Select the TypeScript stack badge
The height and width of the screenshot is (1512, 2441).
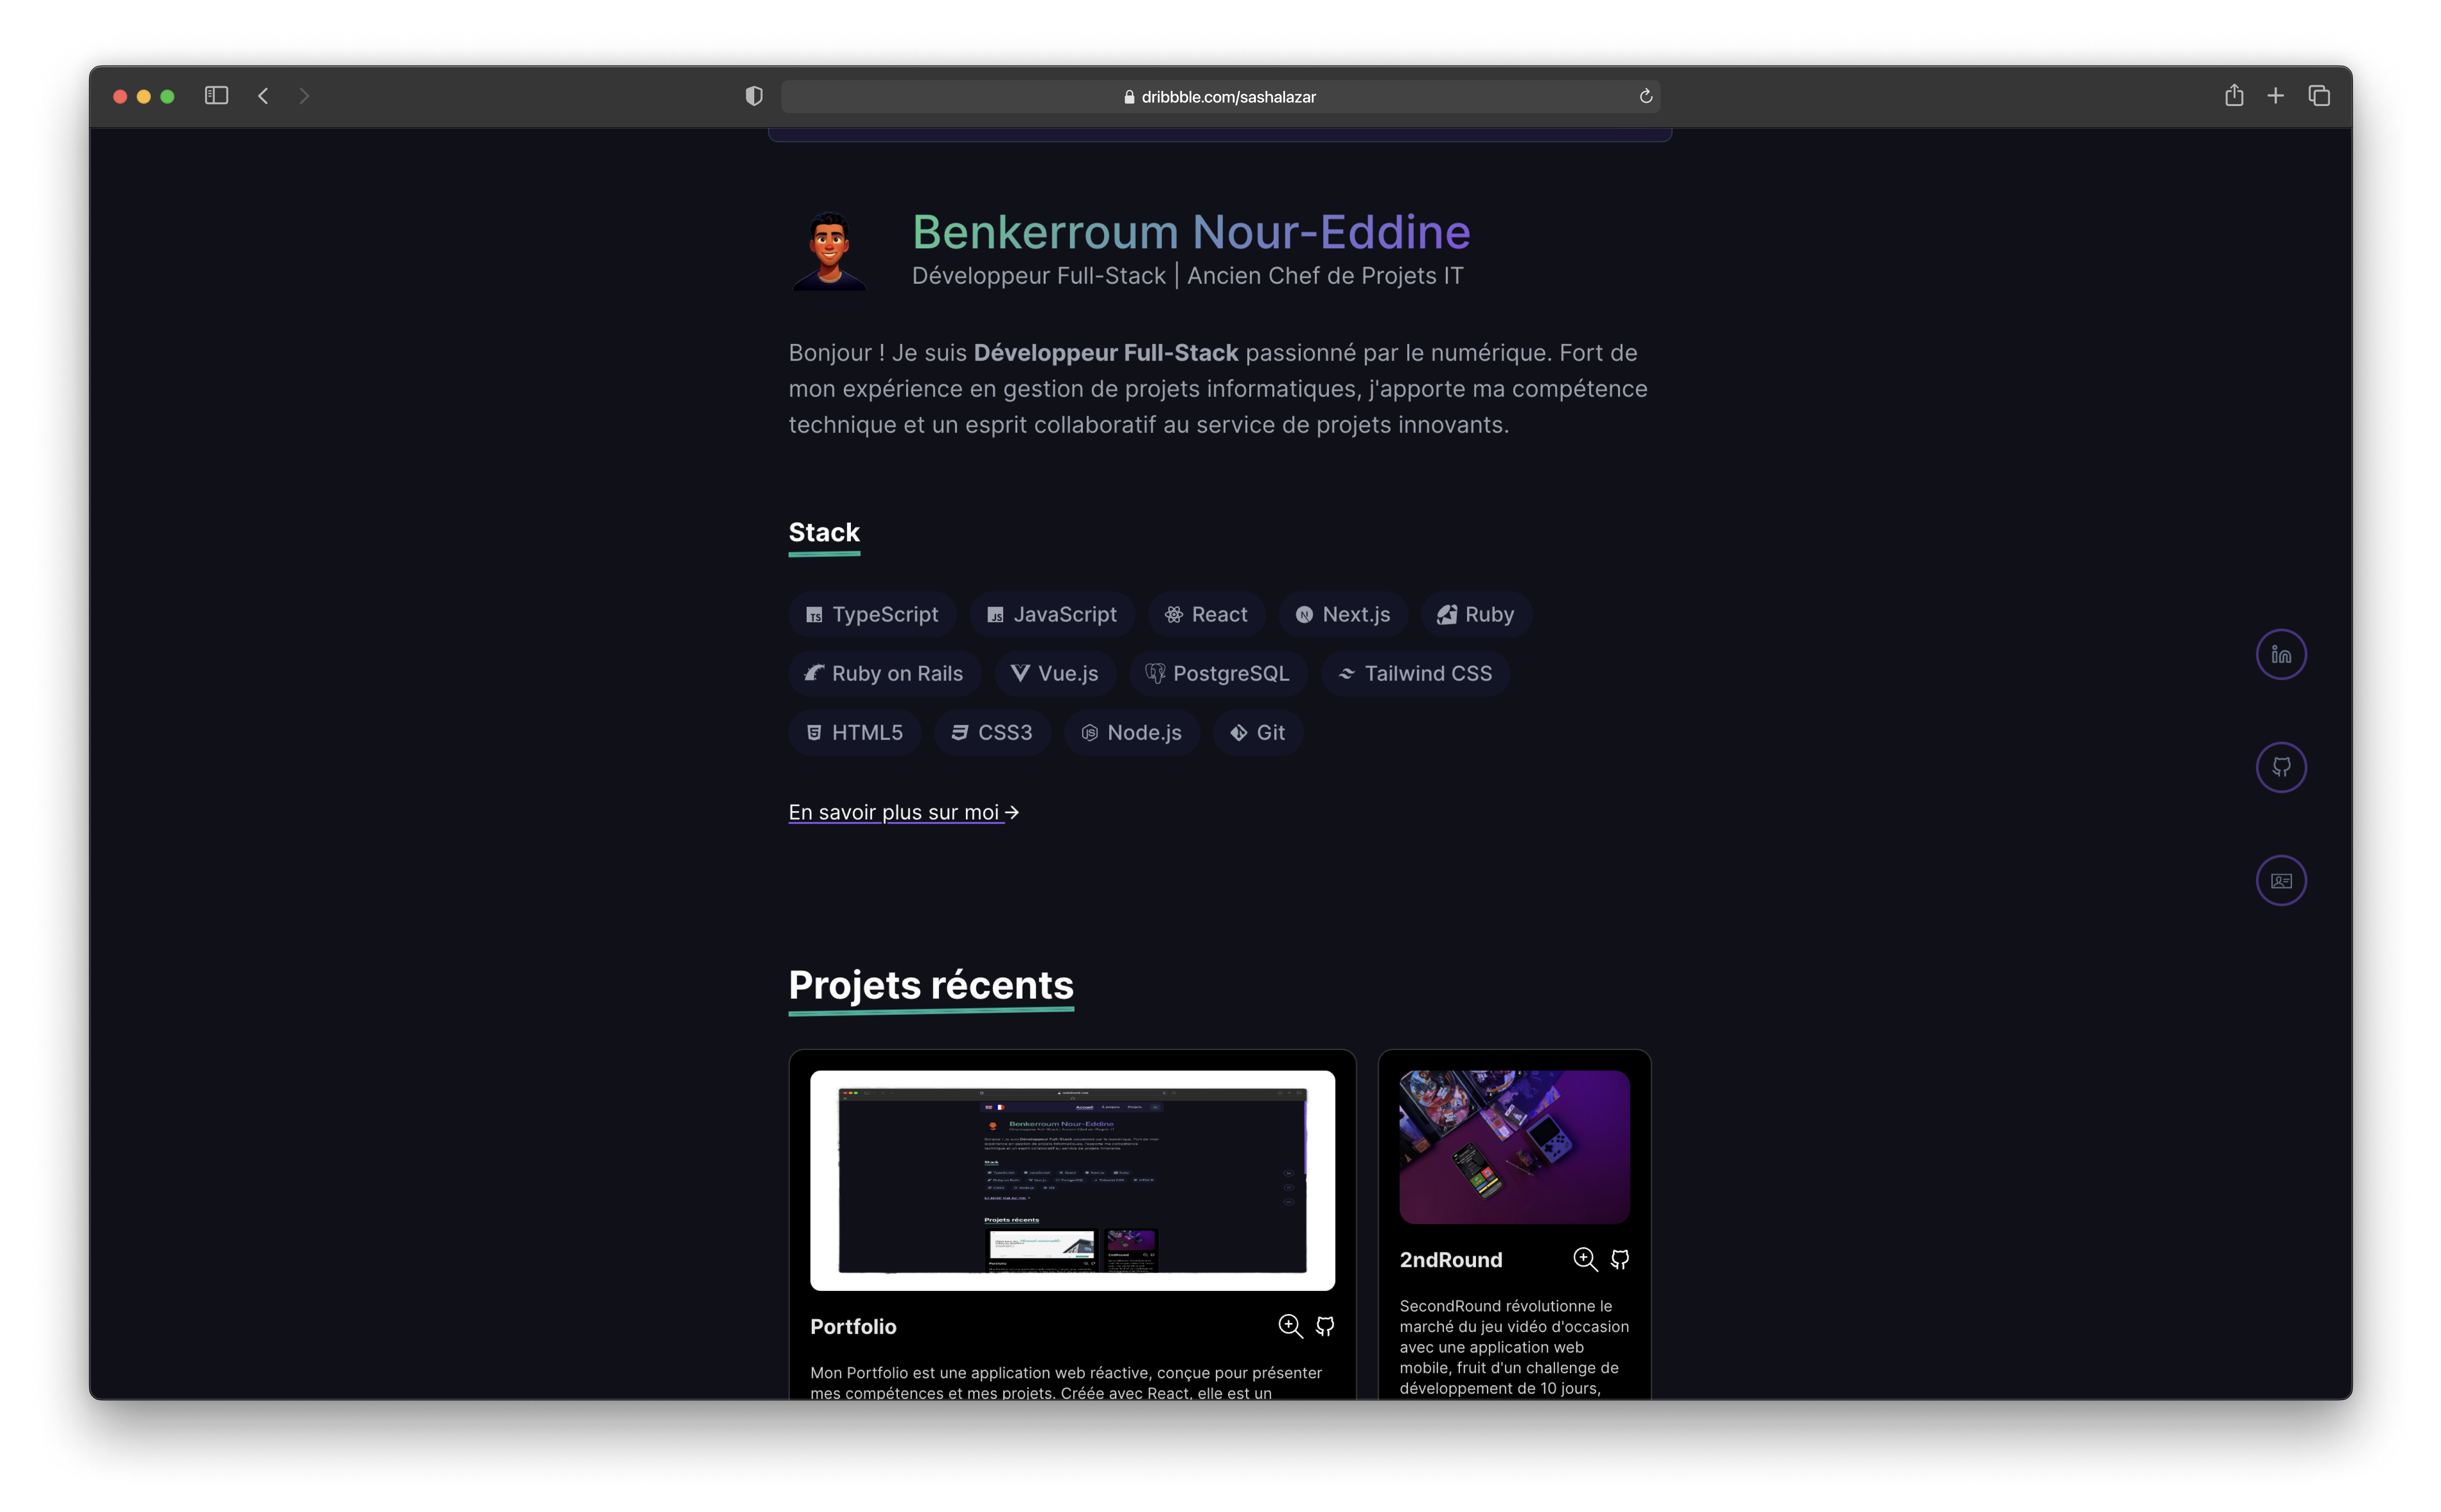(x=872, y=614)
